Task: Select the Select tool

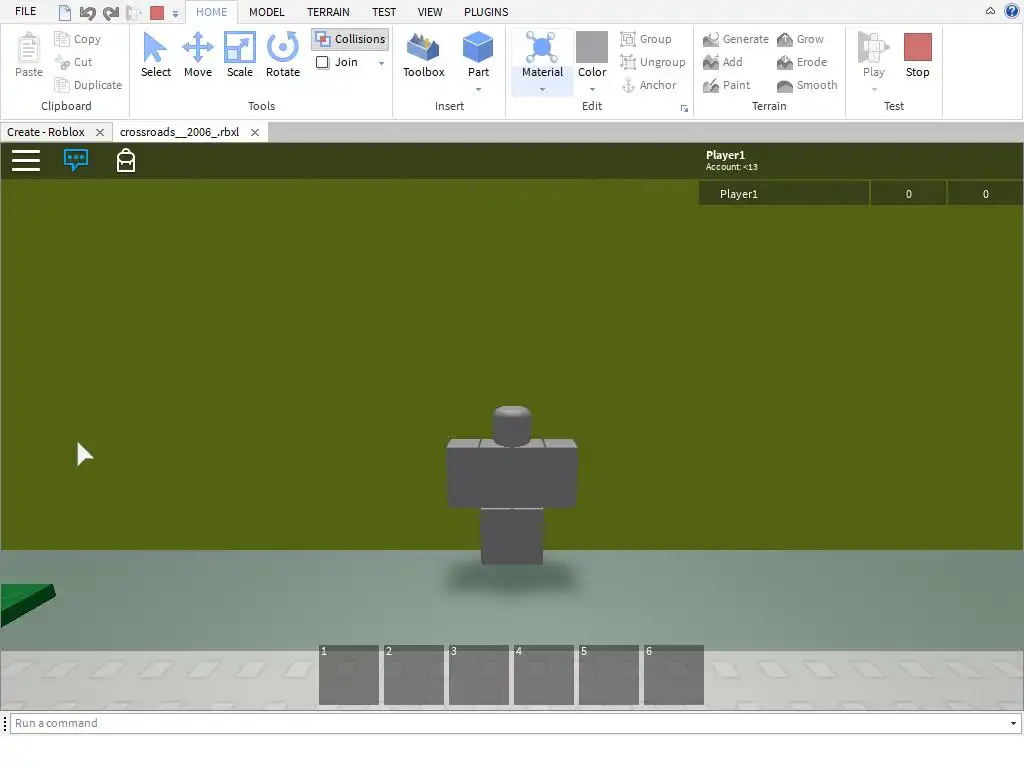Action: pyautogui.click(x=155, y=56)
